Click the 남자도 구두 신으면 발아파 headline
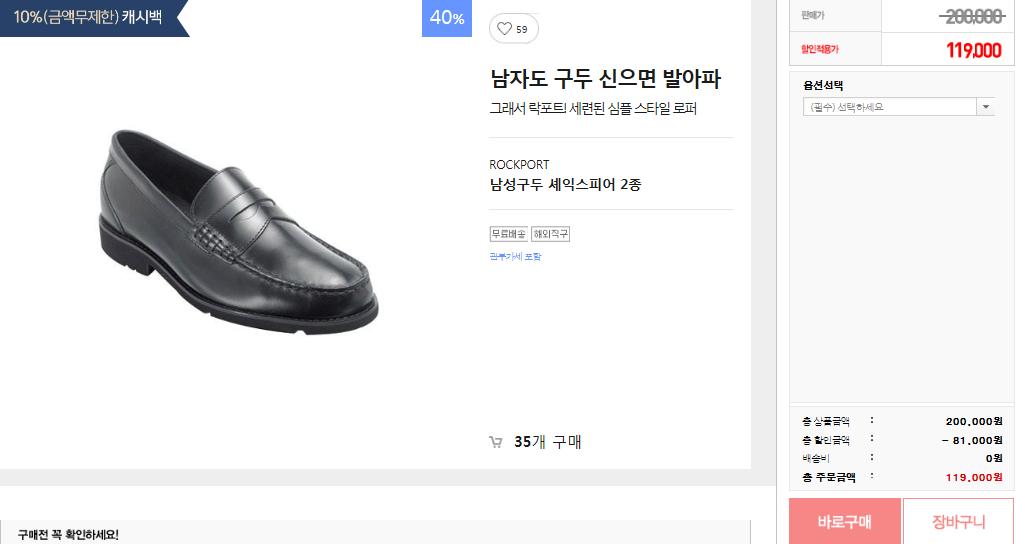 click(x=605, y=79)
